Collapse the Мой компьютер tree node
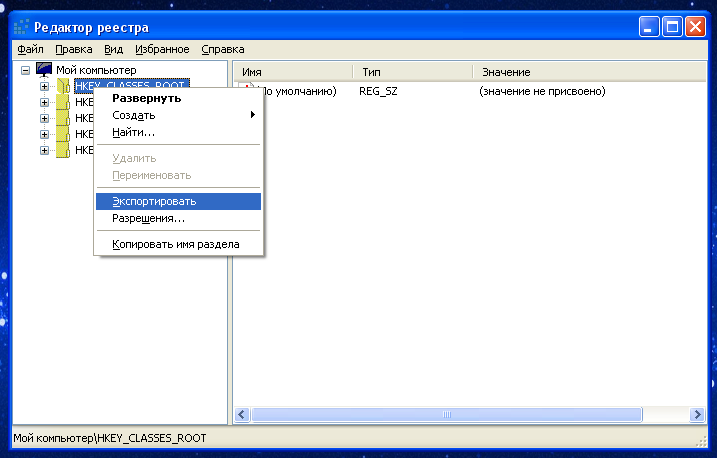Viewport: 717px width, 458px height. tap(26, 70)
